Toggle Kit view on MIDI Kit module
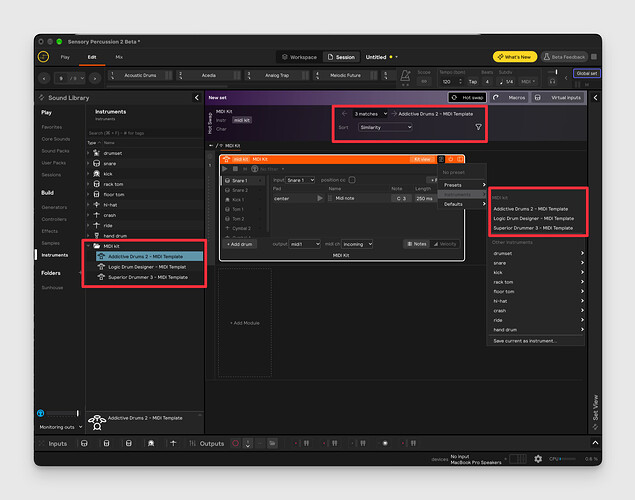The image size is (635, 500). point(422,159)
